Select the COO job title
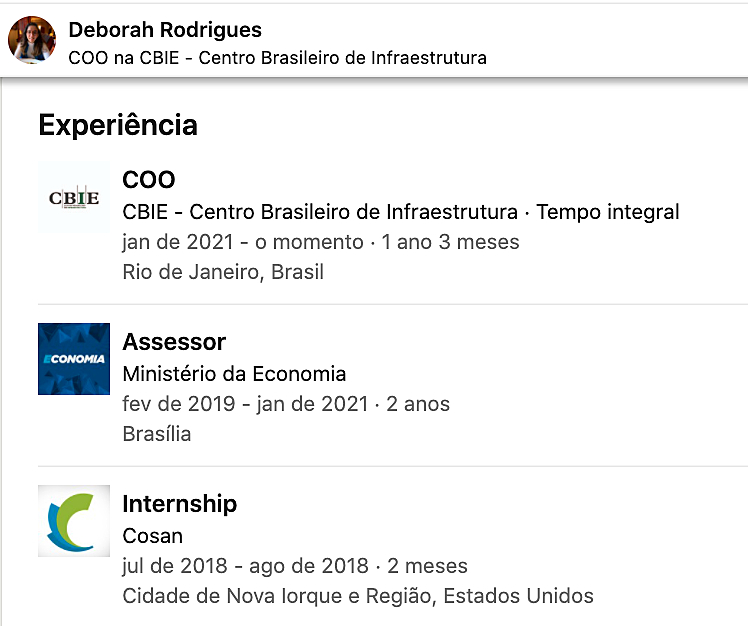Screen dimensions: 748x626 [149, 180]
